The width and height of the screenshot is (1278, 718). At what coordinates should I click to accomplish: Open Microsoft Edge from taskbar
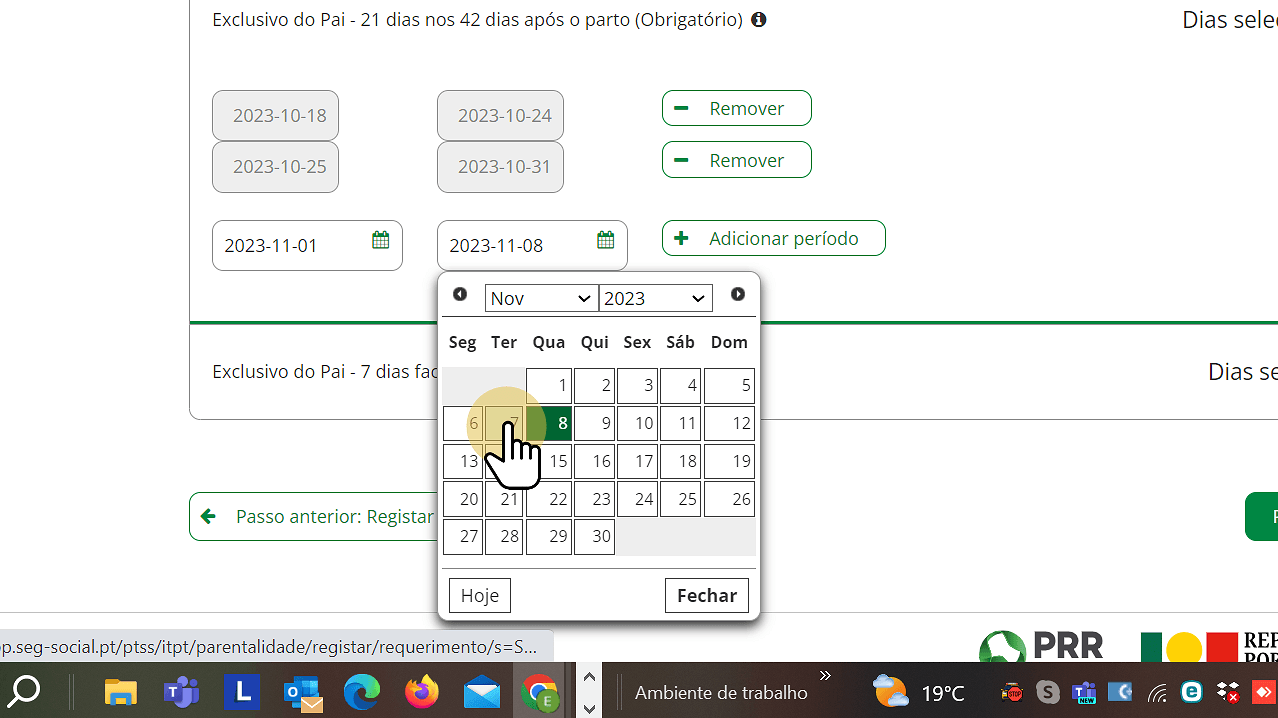(x=362, y=691)
